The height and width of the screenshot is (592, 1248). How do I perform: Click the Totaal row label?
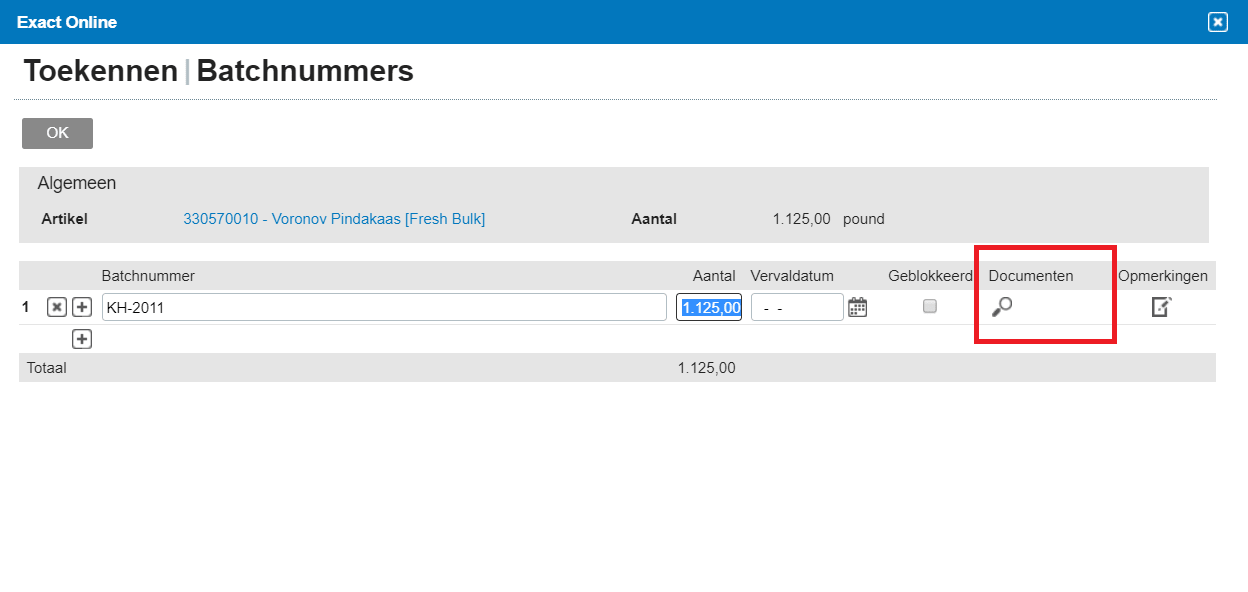click(x=47, y=368)
